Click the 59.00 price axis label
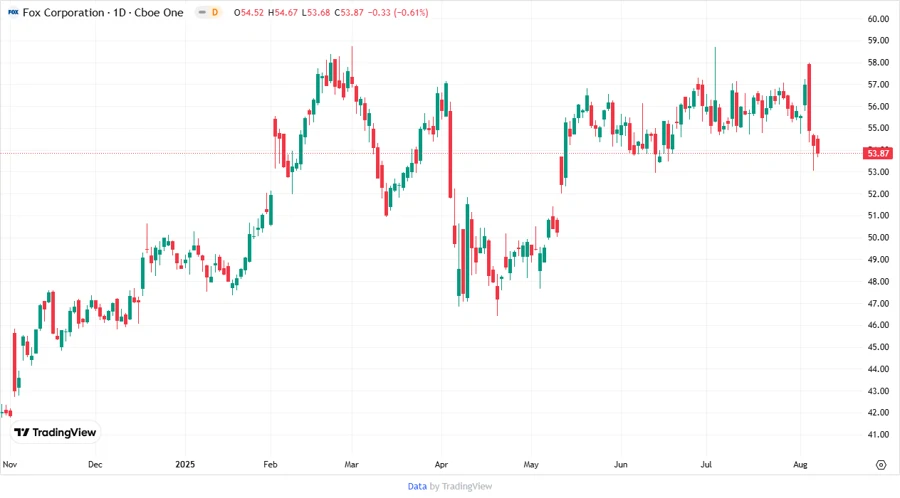 click(x=878, y=40)
